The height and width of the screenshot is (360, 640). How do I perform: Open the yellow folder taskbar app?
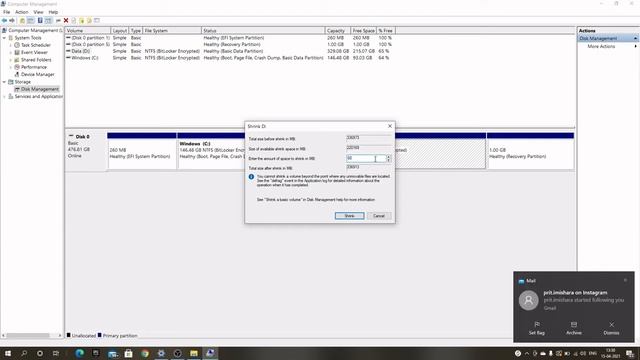pyautogui.click(x=194, y=353)
